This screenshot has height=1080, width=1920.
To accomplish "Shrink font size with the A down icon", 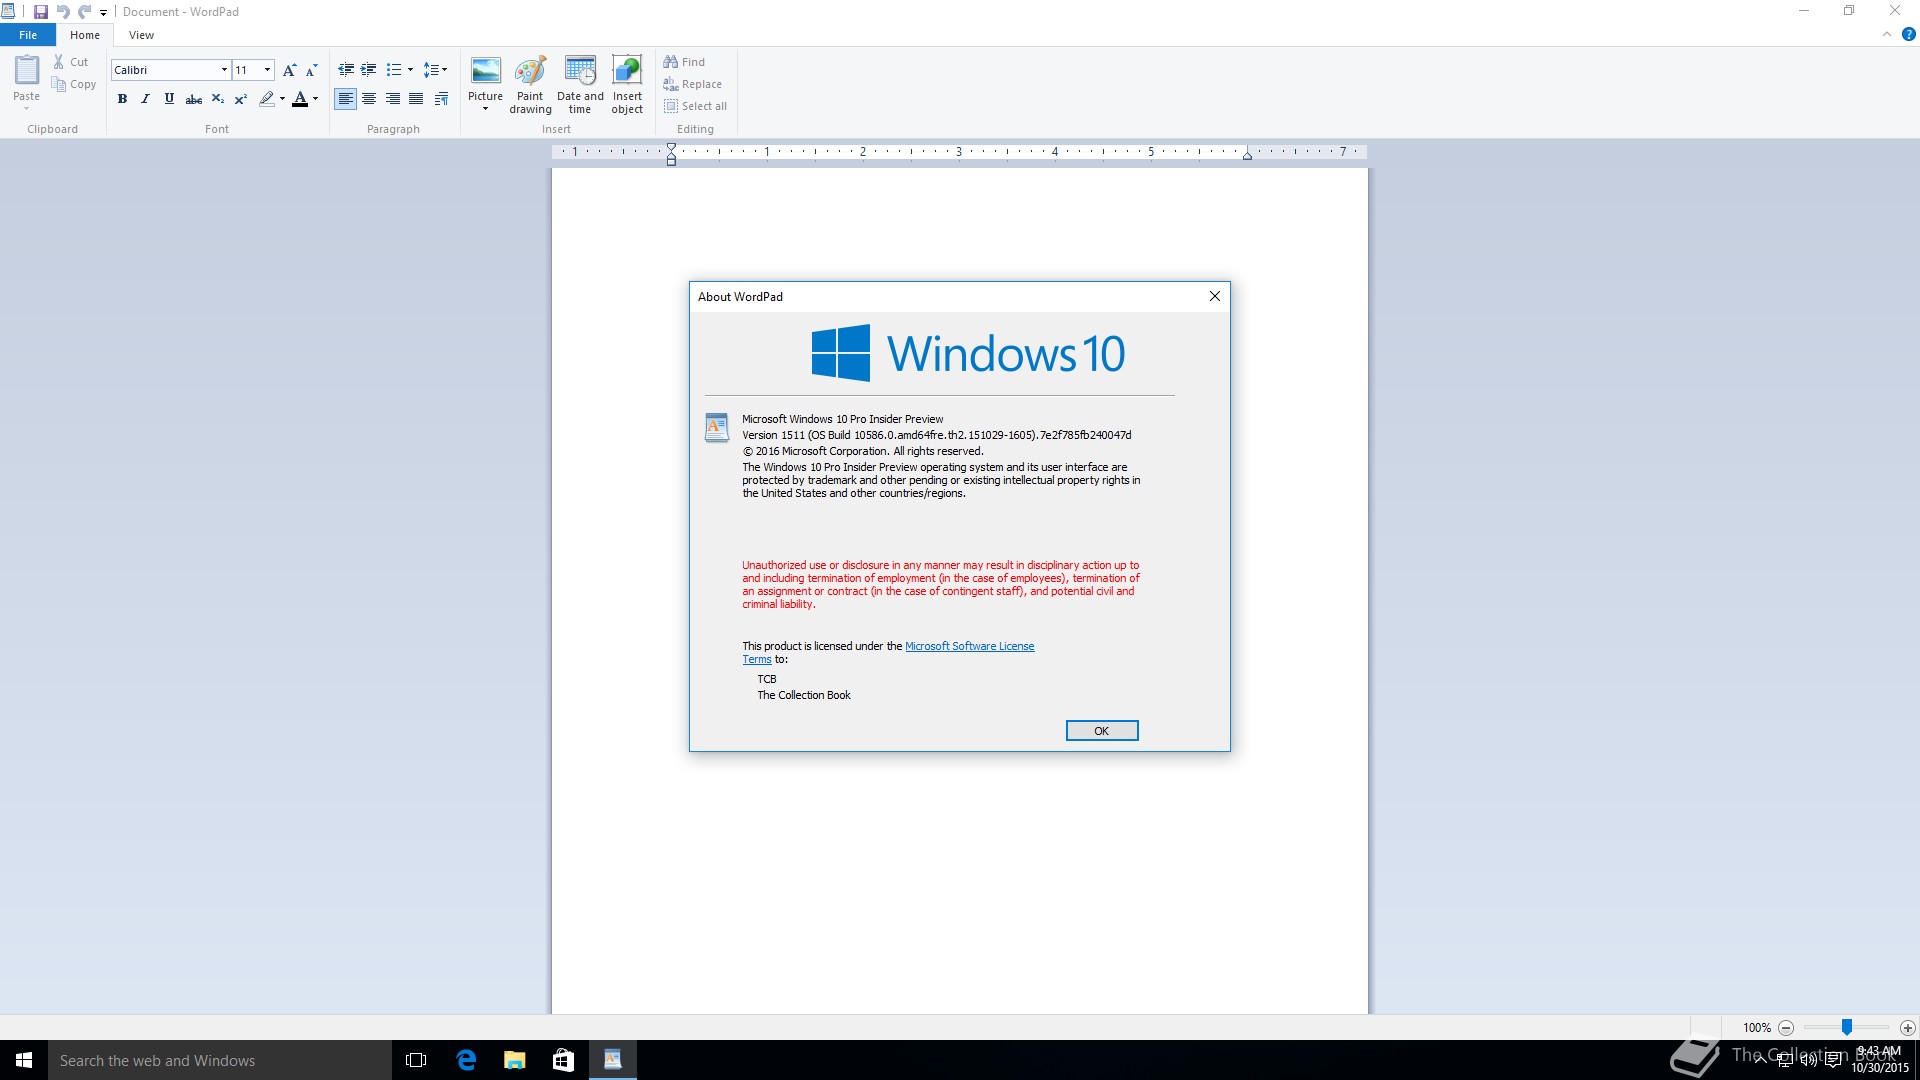I will point(311,70).
